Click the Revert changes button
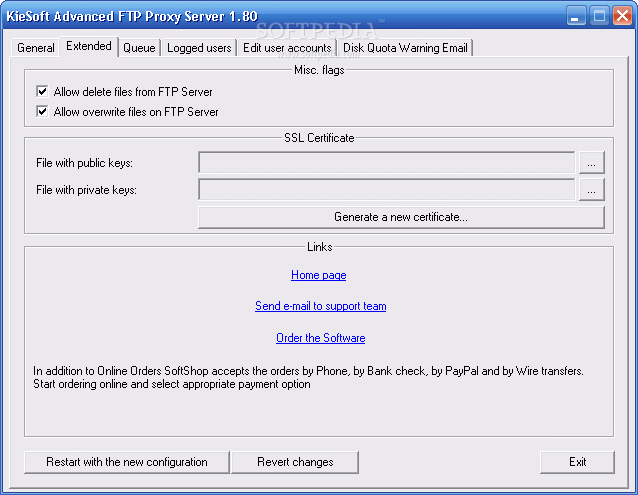The image size is (638, 495). point(295,462)
